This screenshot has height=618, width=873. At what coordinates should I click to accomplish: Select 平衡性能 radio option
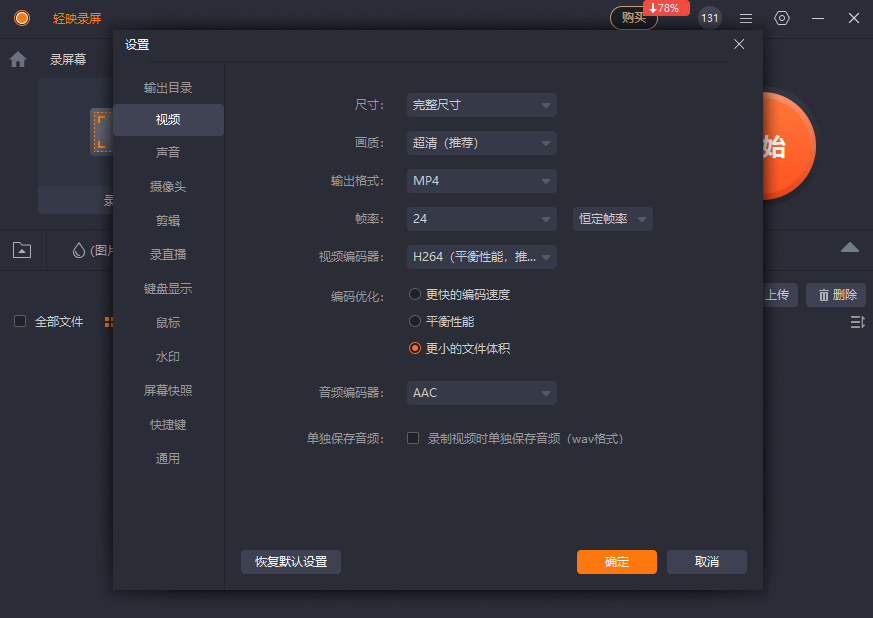(415, 321)
